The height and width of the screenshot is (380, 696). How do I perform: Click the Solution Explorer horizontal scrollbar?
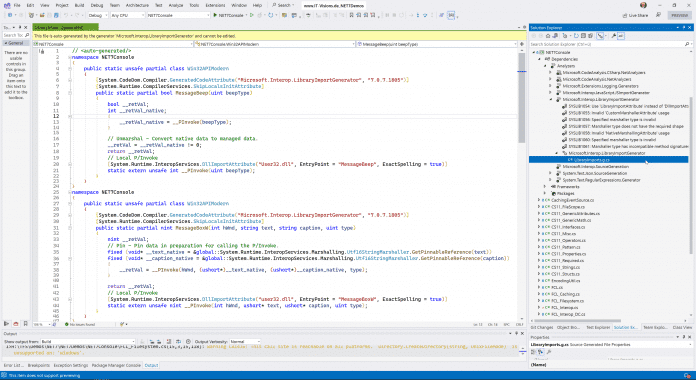point(577,321)
